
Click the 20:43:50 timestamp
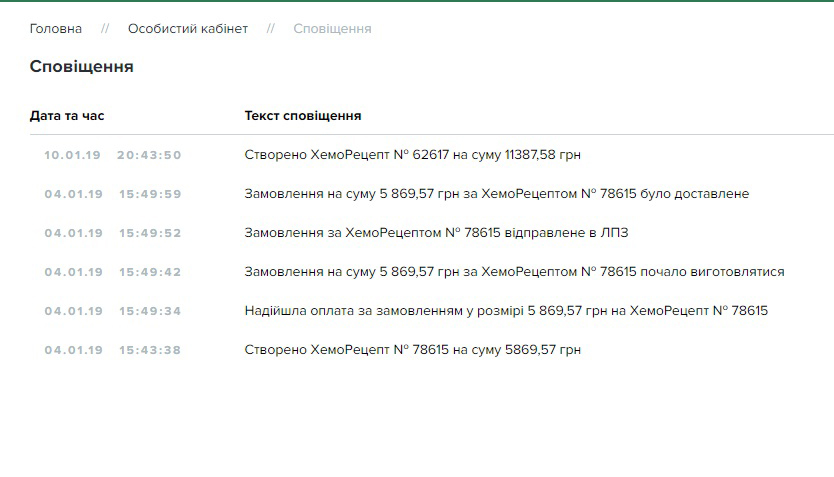(x=149, y=155)
